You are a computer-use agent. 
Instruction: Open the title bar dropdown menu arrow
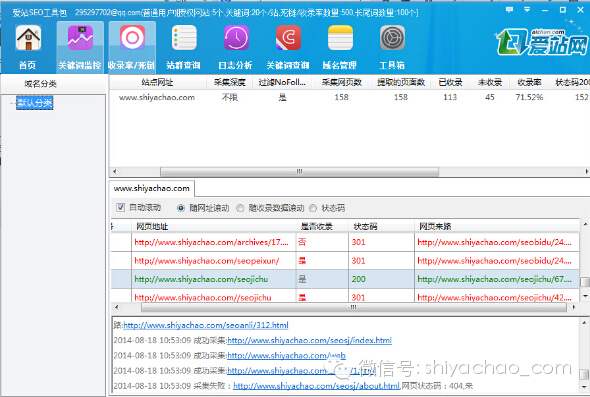coord(527,10)
